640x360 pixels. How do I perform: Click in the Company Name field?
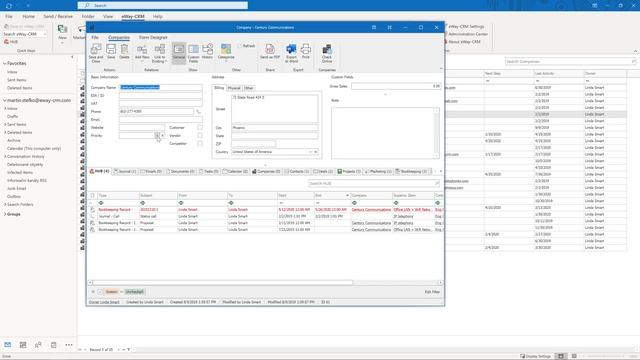click(x=160, y=87)
